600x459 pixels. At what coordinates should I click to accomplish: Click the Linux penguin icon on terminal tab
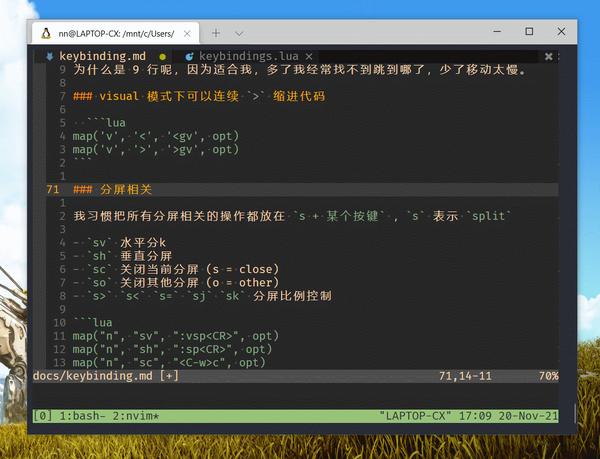pyautogui.click(x=46, y=34)
